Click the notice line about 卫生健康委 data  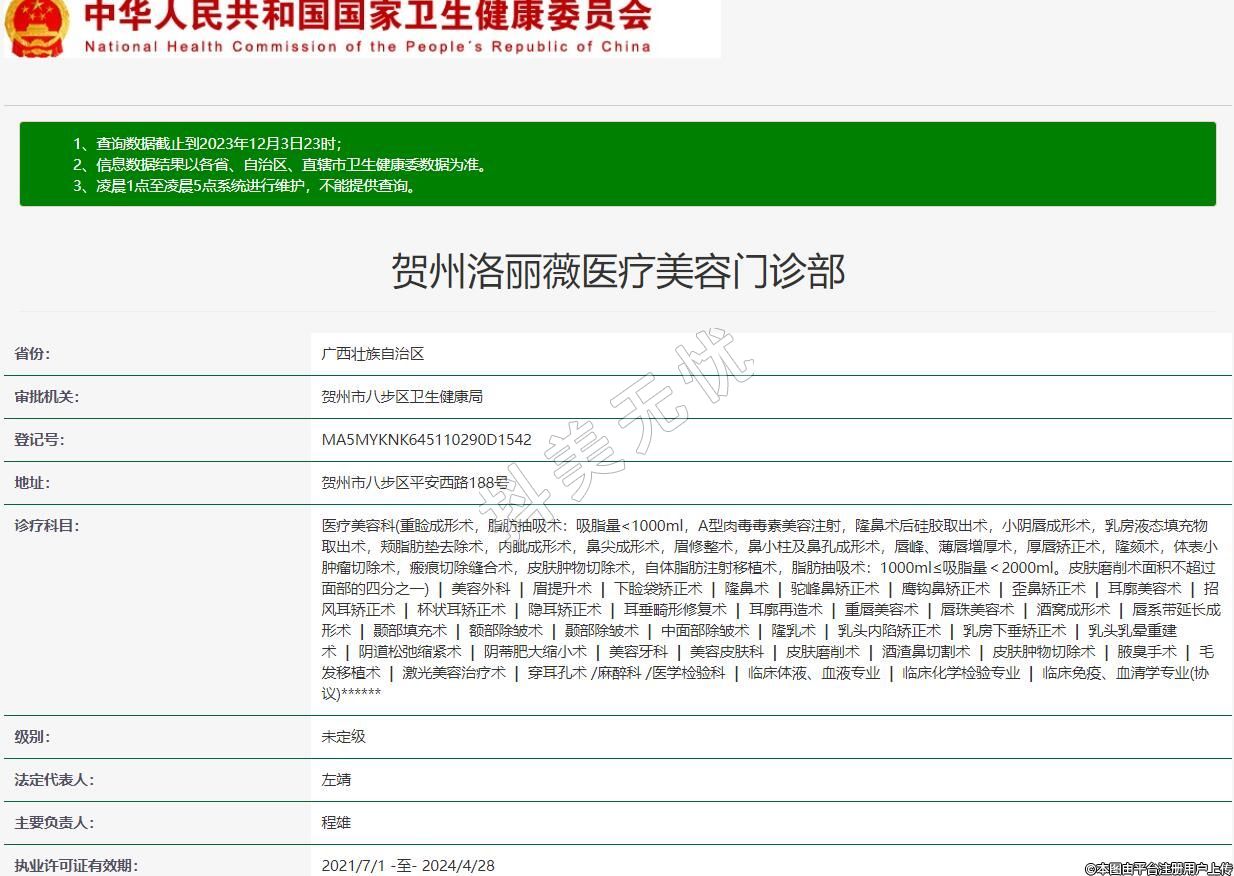coord(280,165)
